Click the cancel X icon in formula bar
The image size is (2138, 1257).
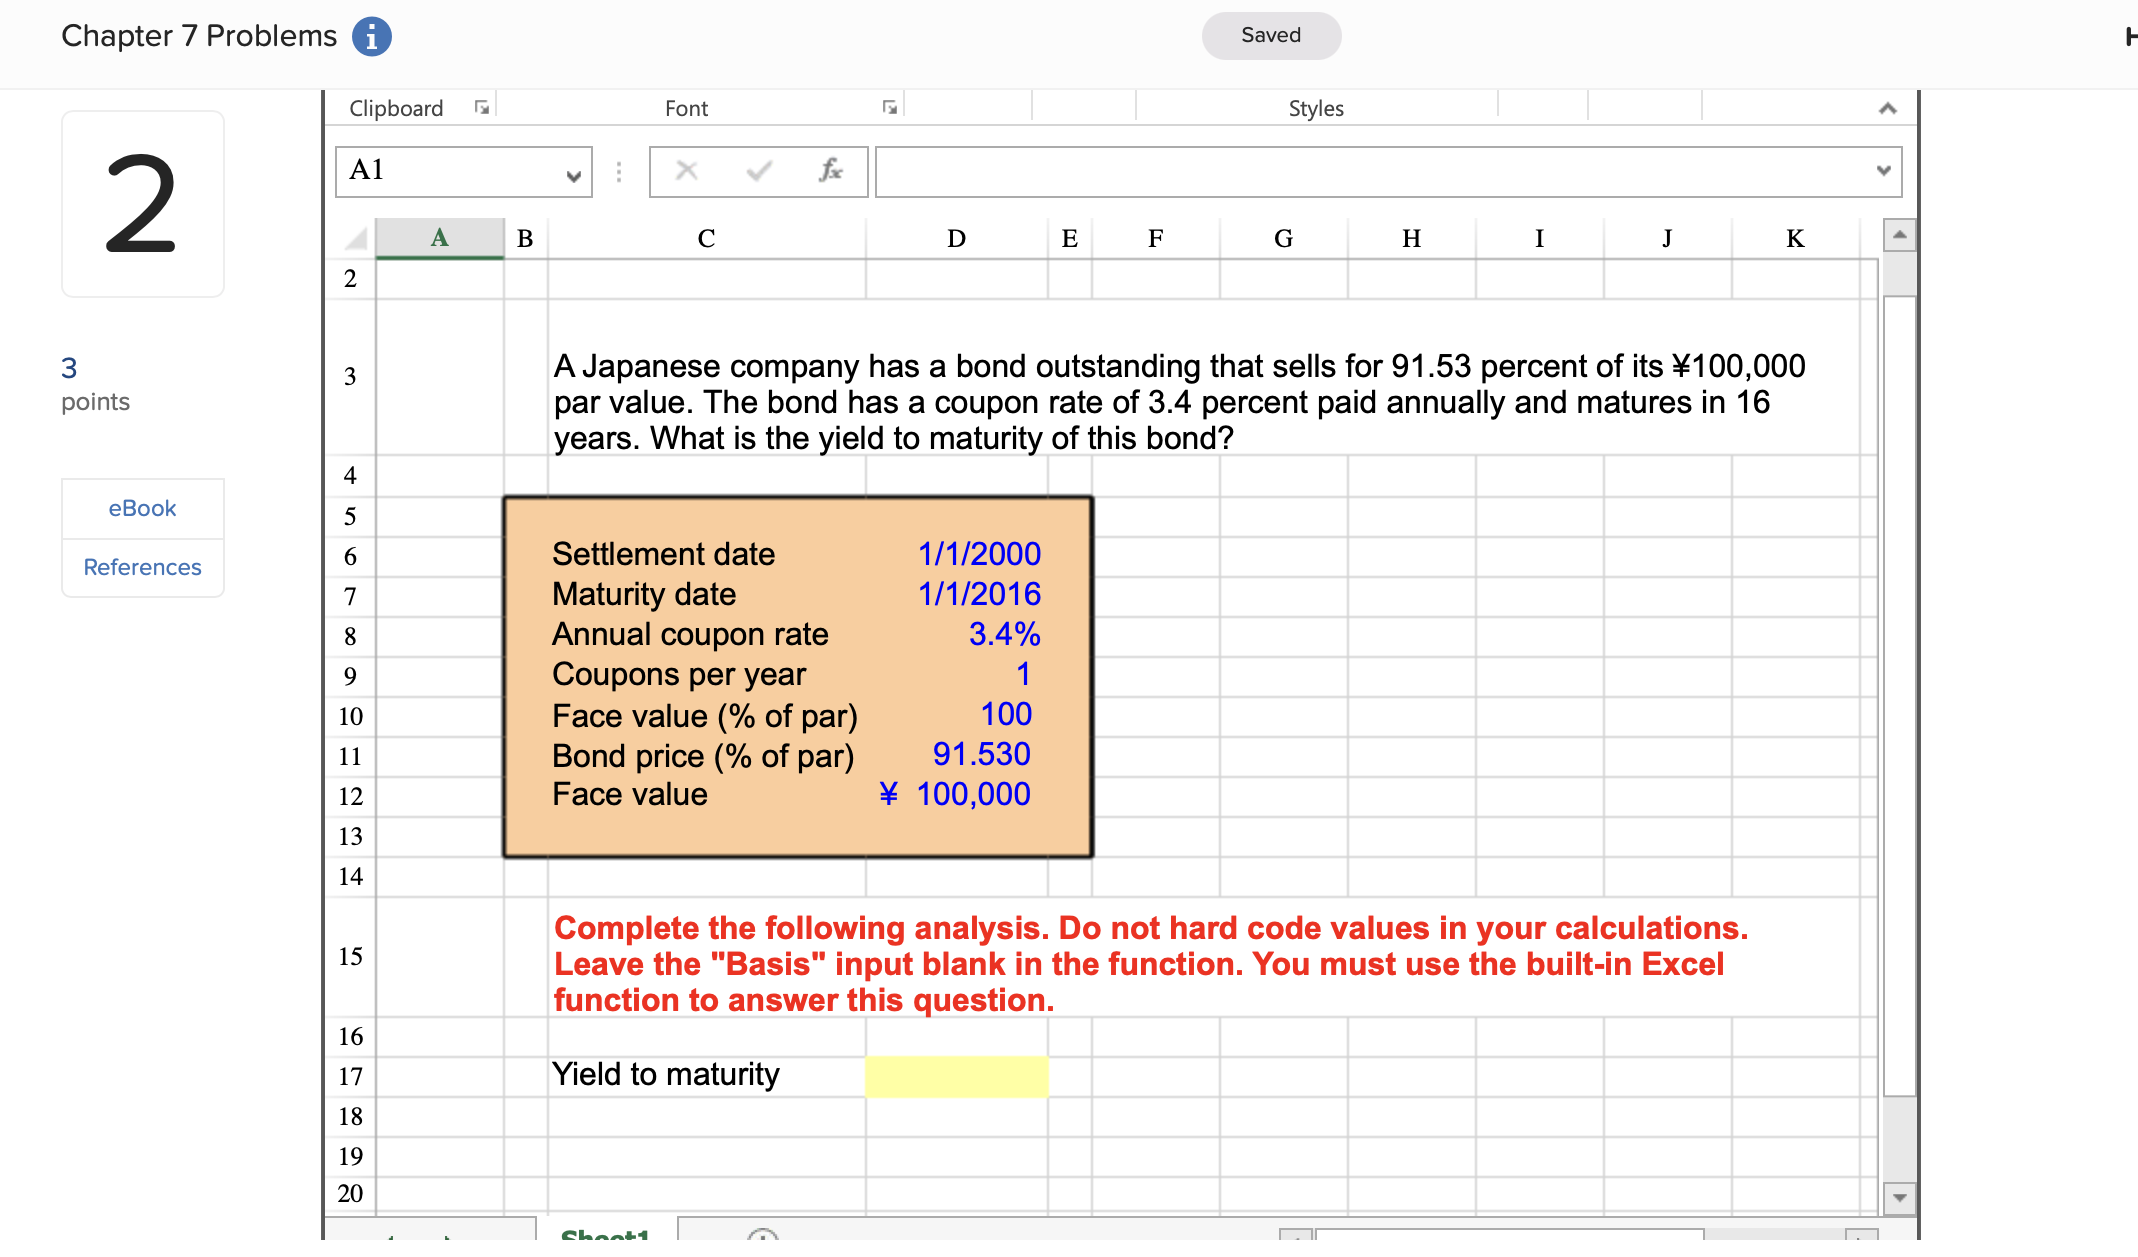(686, 171)
